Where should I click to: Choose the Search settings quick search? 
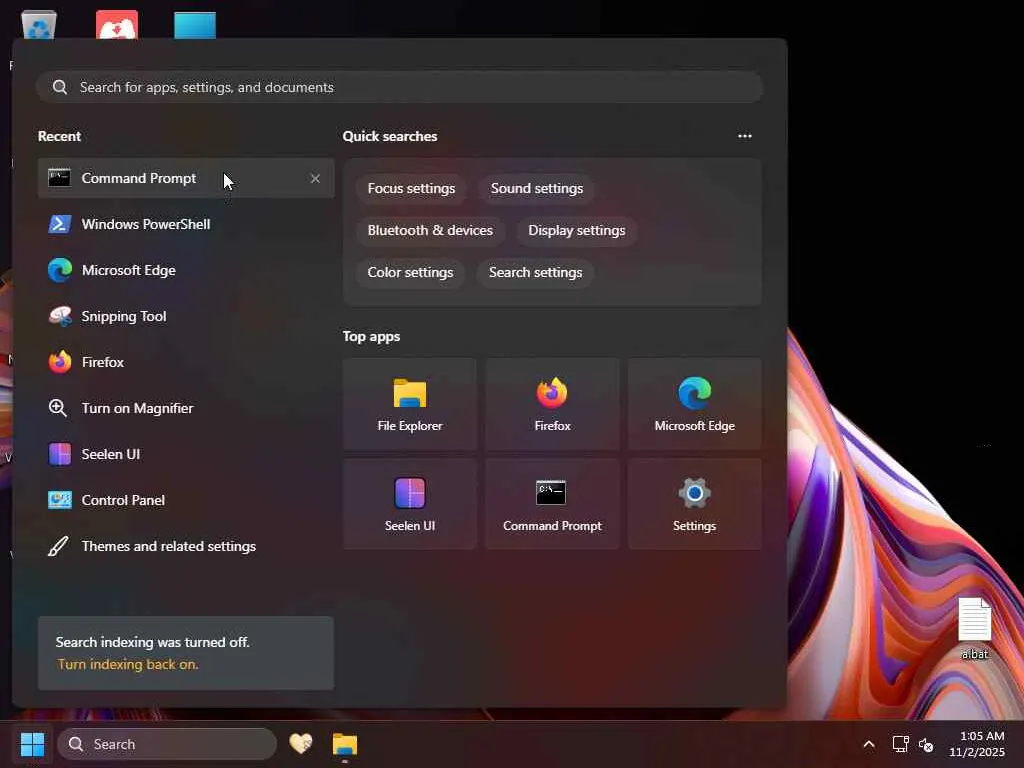[536, 272]
